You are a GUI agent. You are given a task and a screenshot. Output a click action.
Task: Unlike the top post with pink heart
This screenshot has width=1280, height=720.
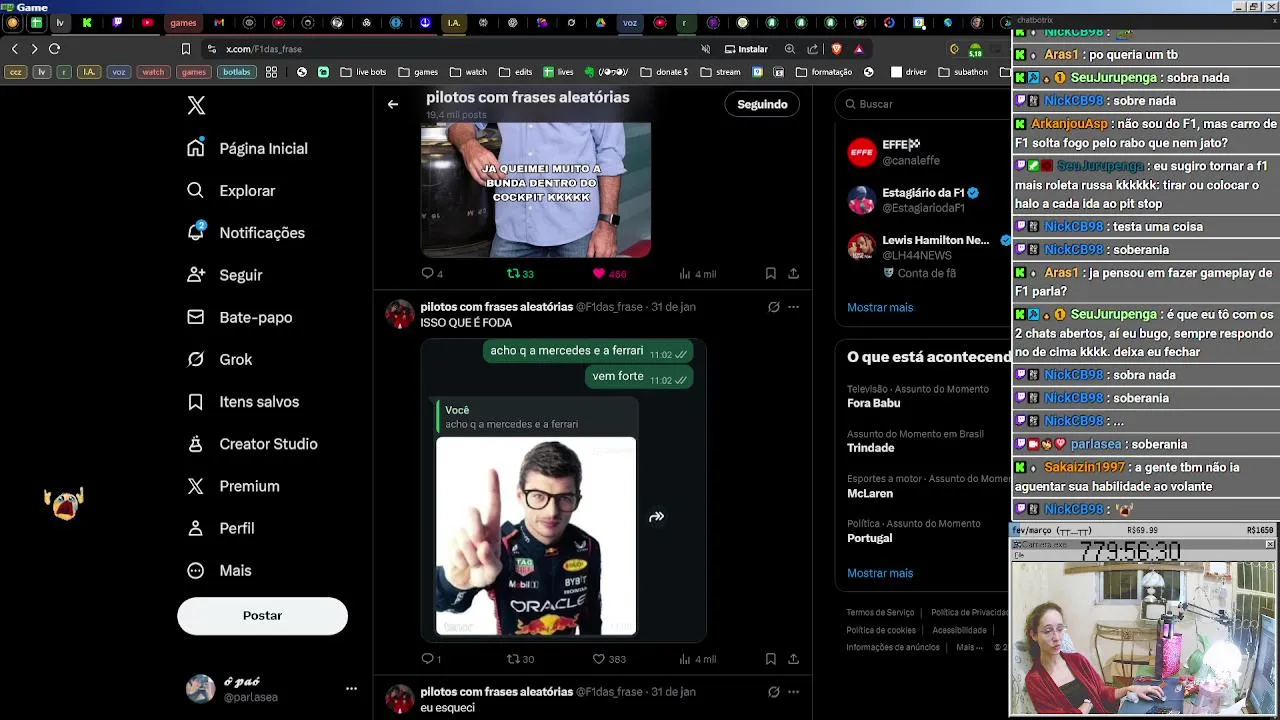[x=599, y=273]
